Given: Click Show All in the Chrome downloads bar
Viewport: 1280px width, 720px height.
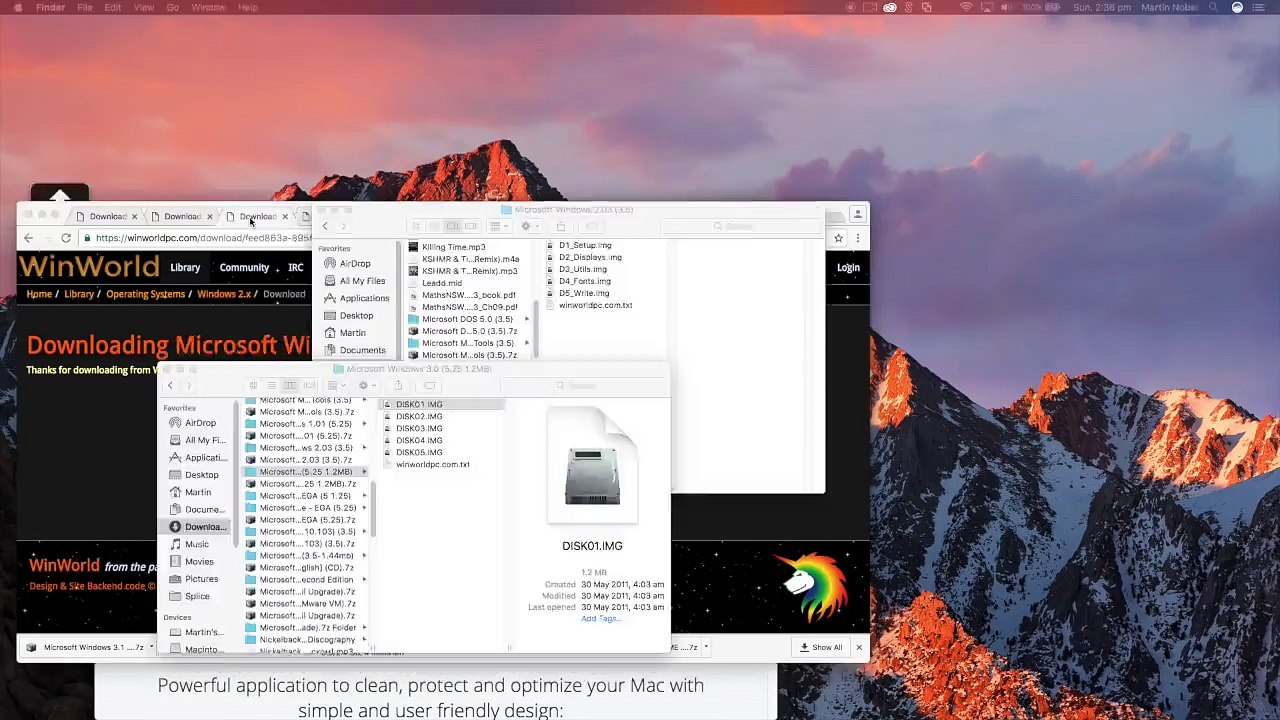Looking at the screenshot, I should coord(821,647).
